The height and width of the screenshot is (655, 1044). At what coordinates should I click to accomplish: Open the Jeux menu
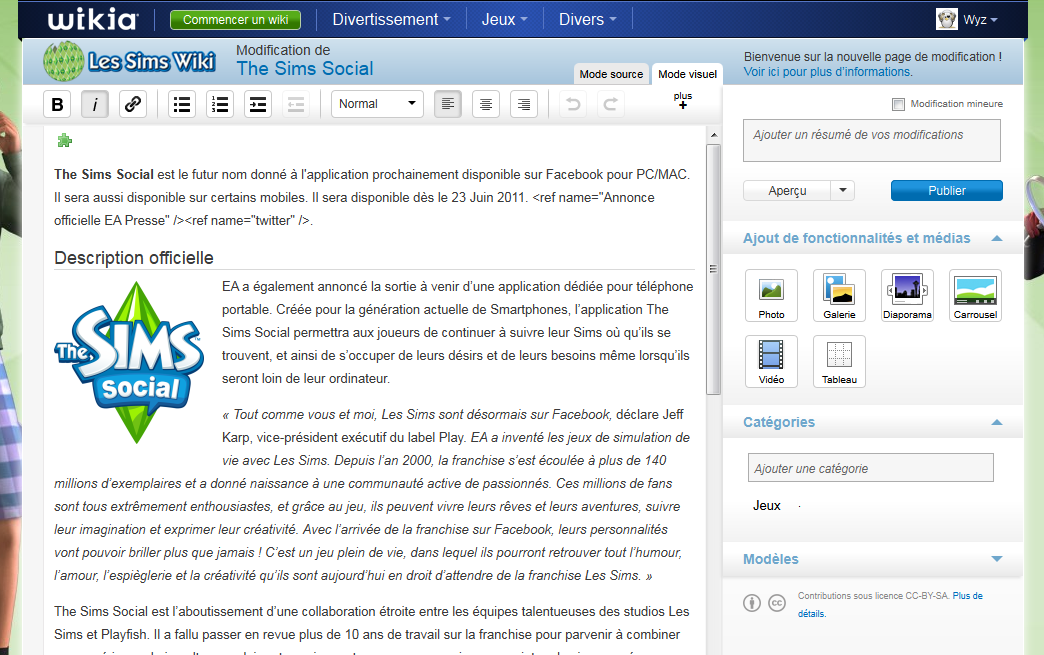[504, 19]
